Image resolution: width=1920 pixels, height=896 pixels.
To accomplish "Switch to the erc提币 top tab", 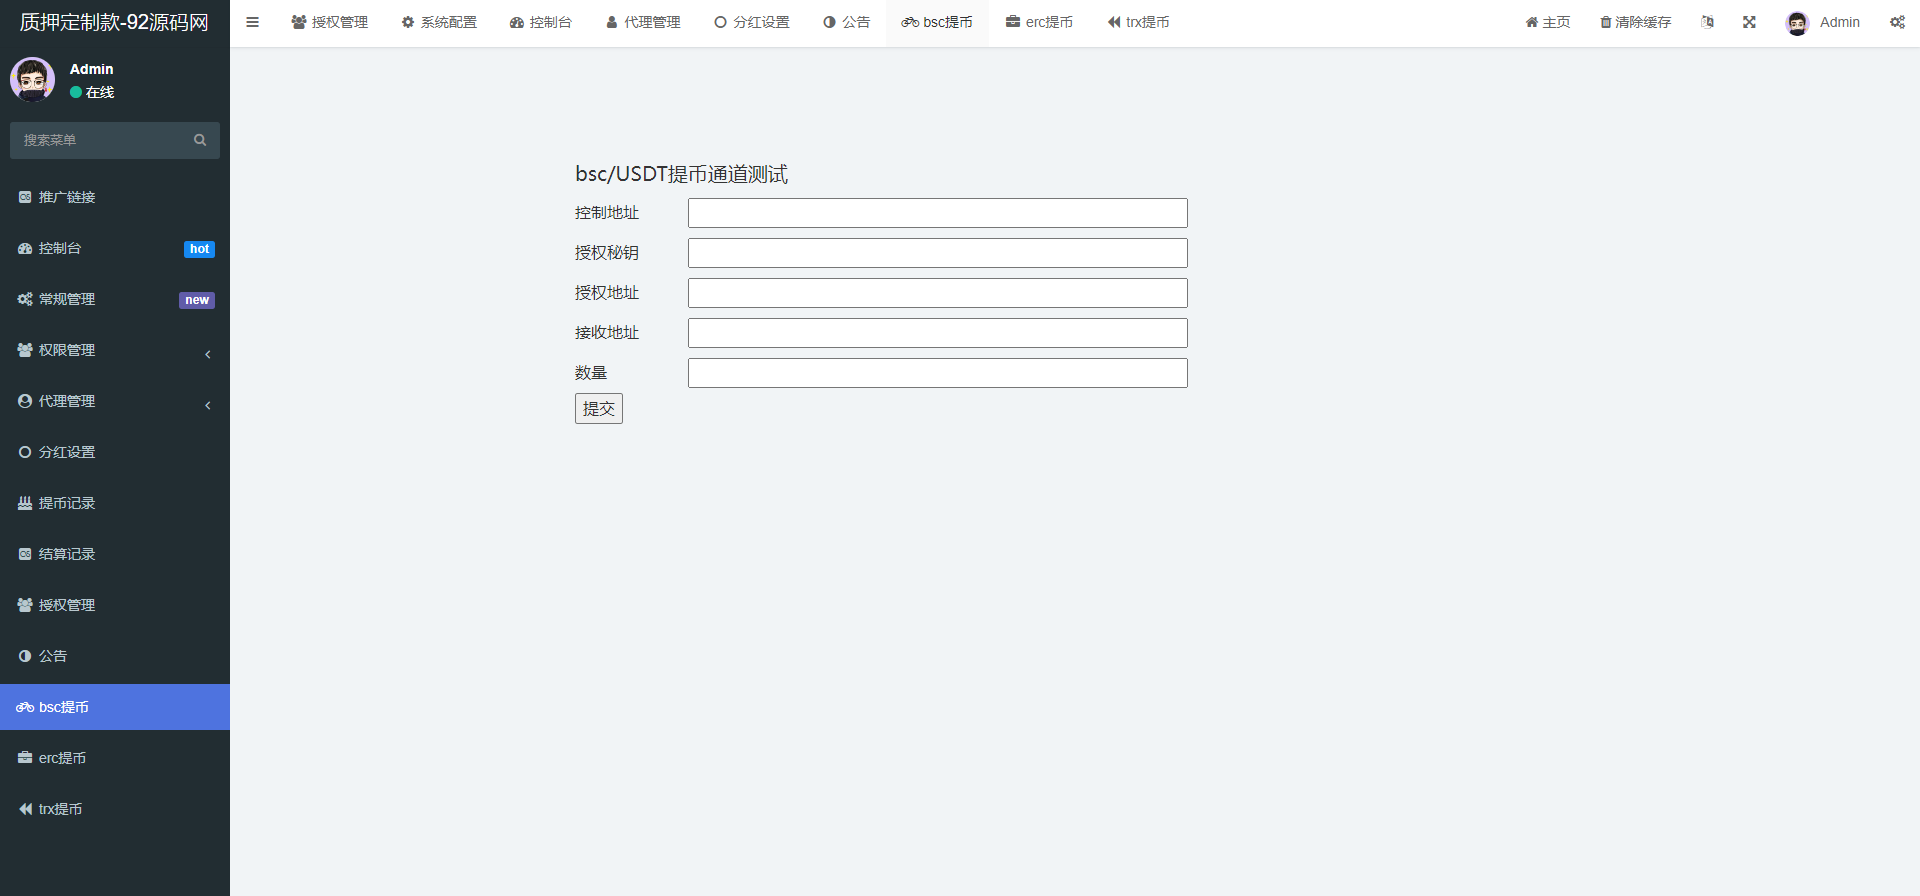I will [1039, 22].
